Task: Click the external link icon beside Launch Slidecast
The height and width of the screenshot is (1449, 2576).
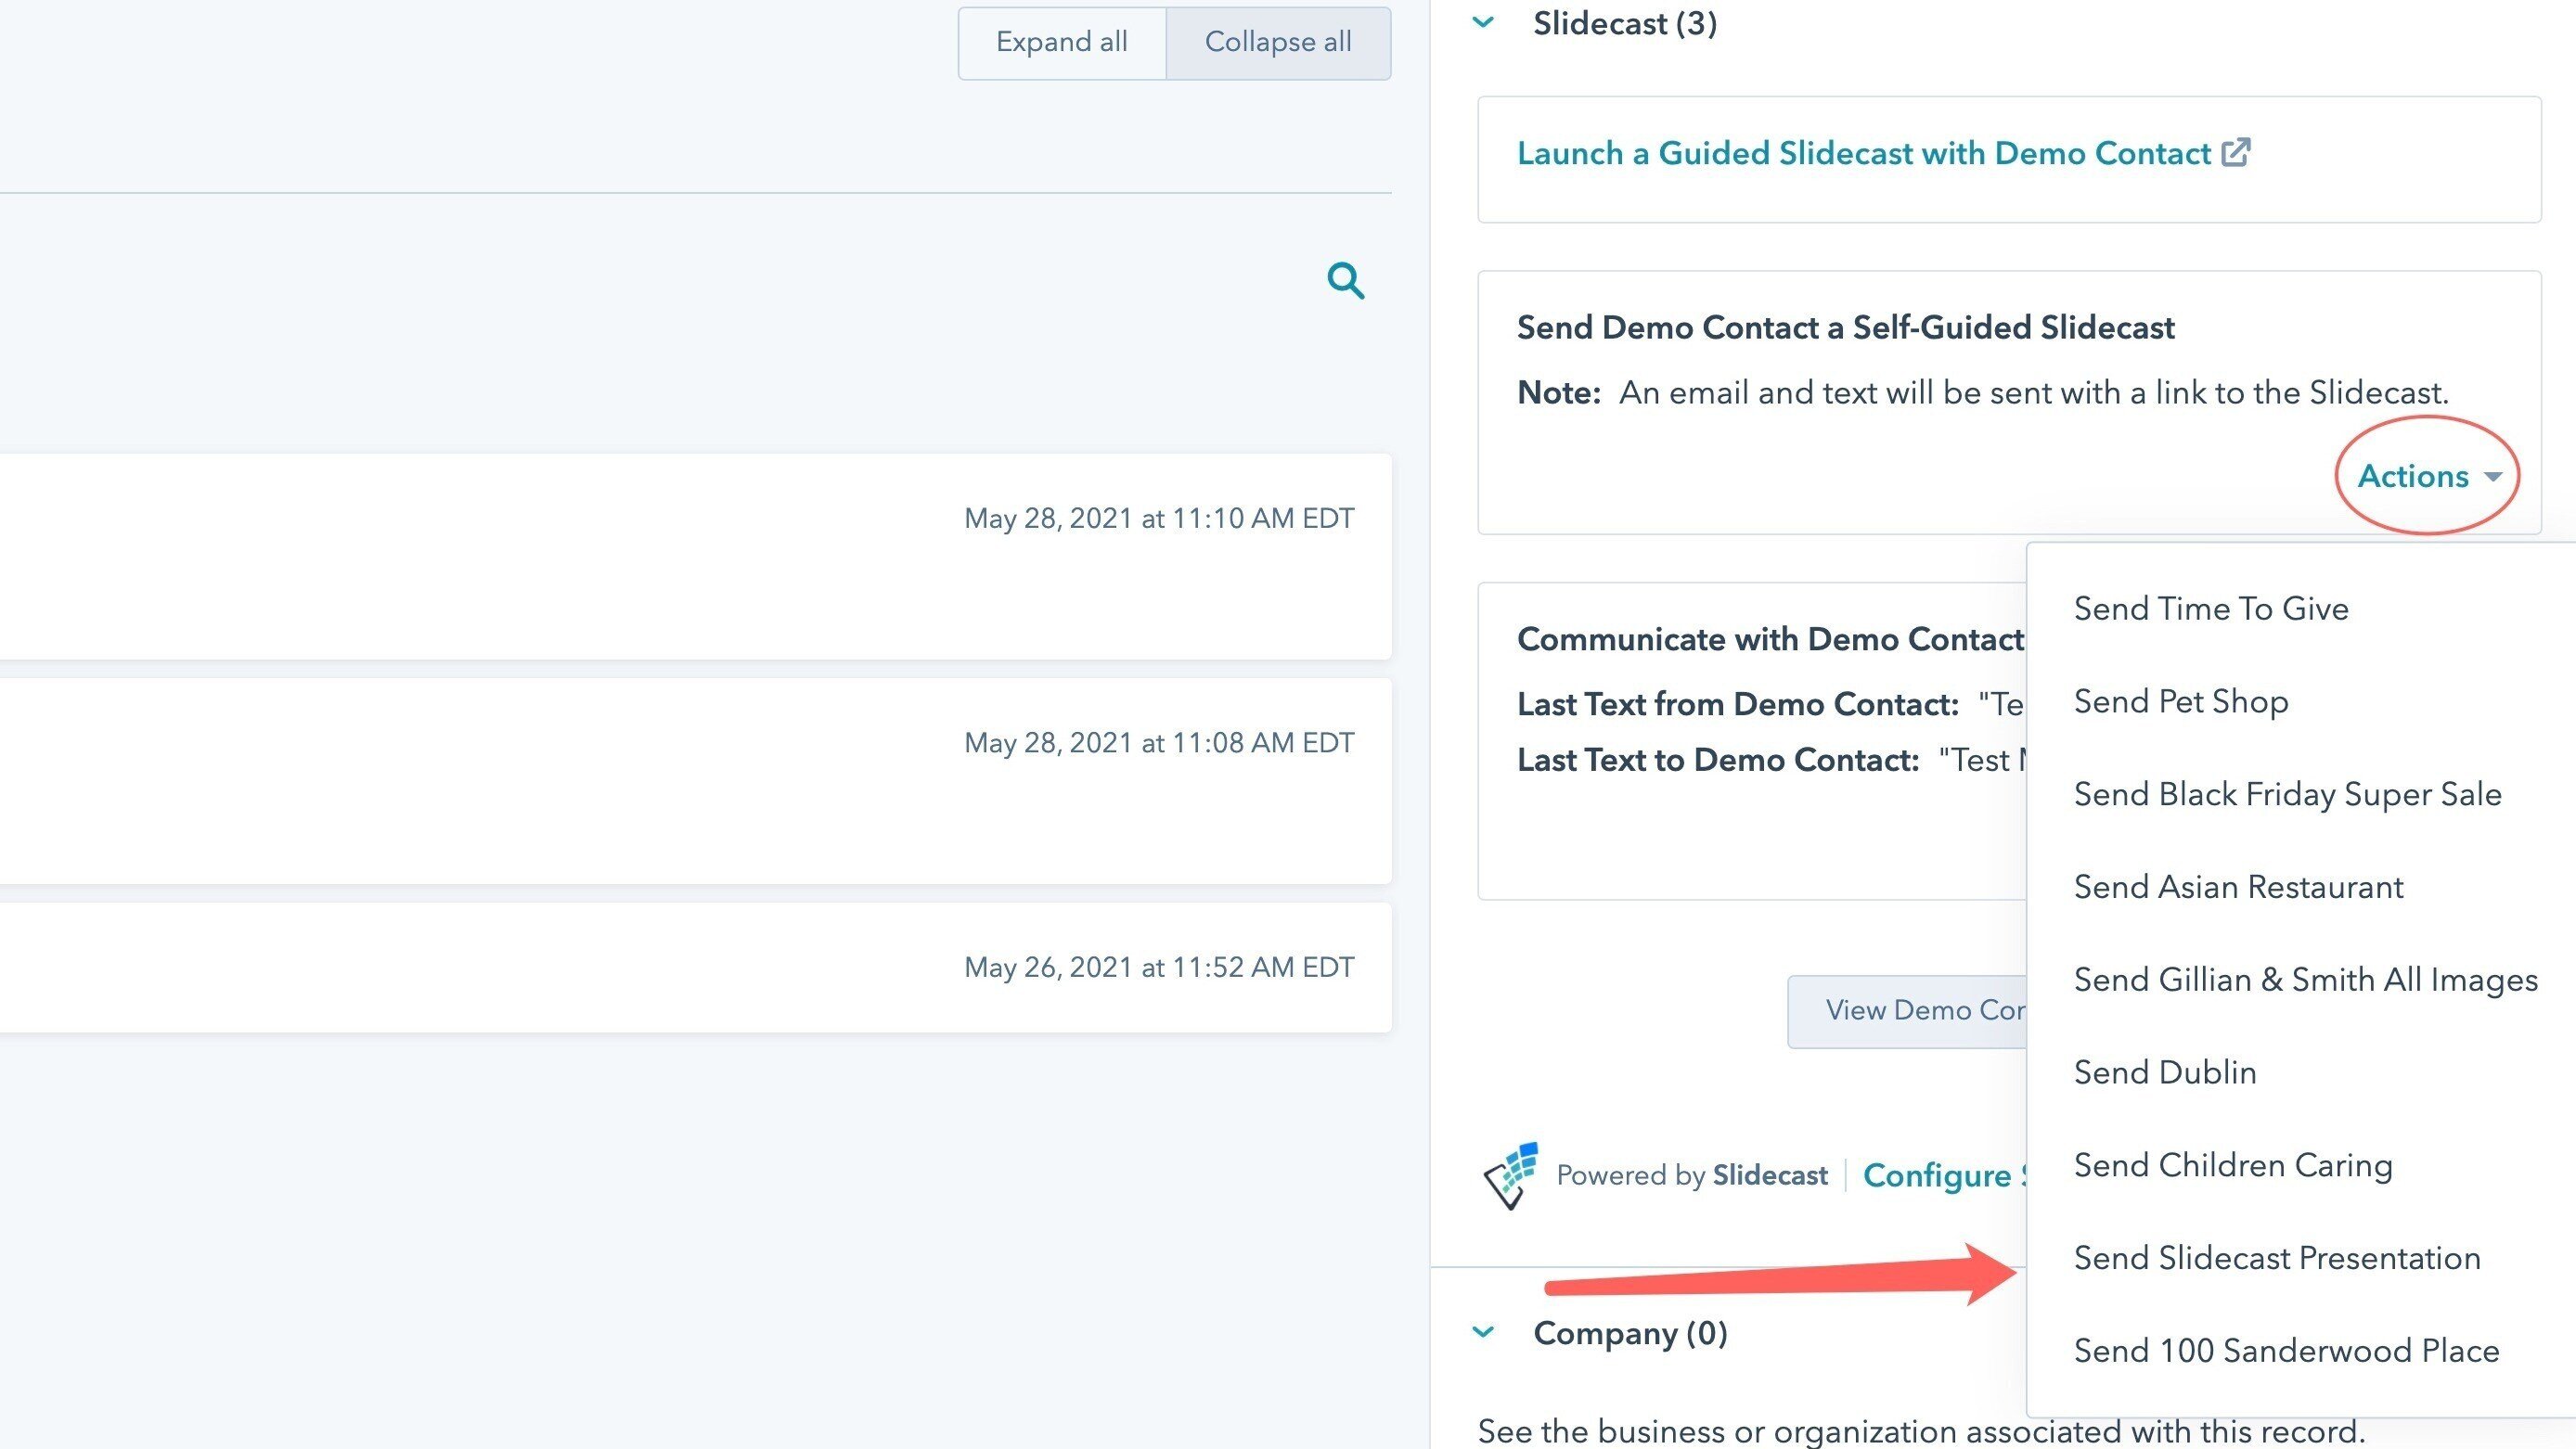Action: tap(2236, 153)
